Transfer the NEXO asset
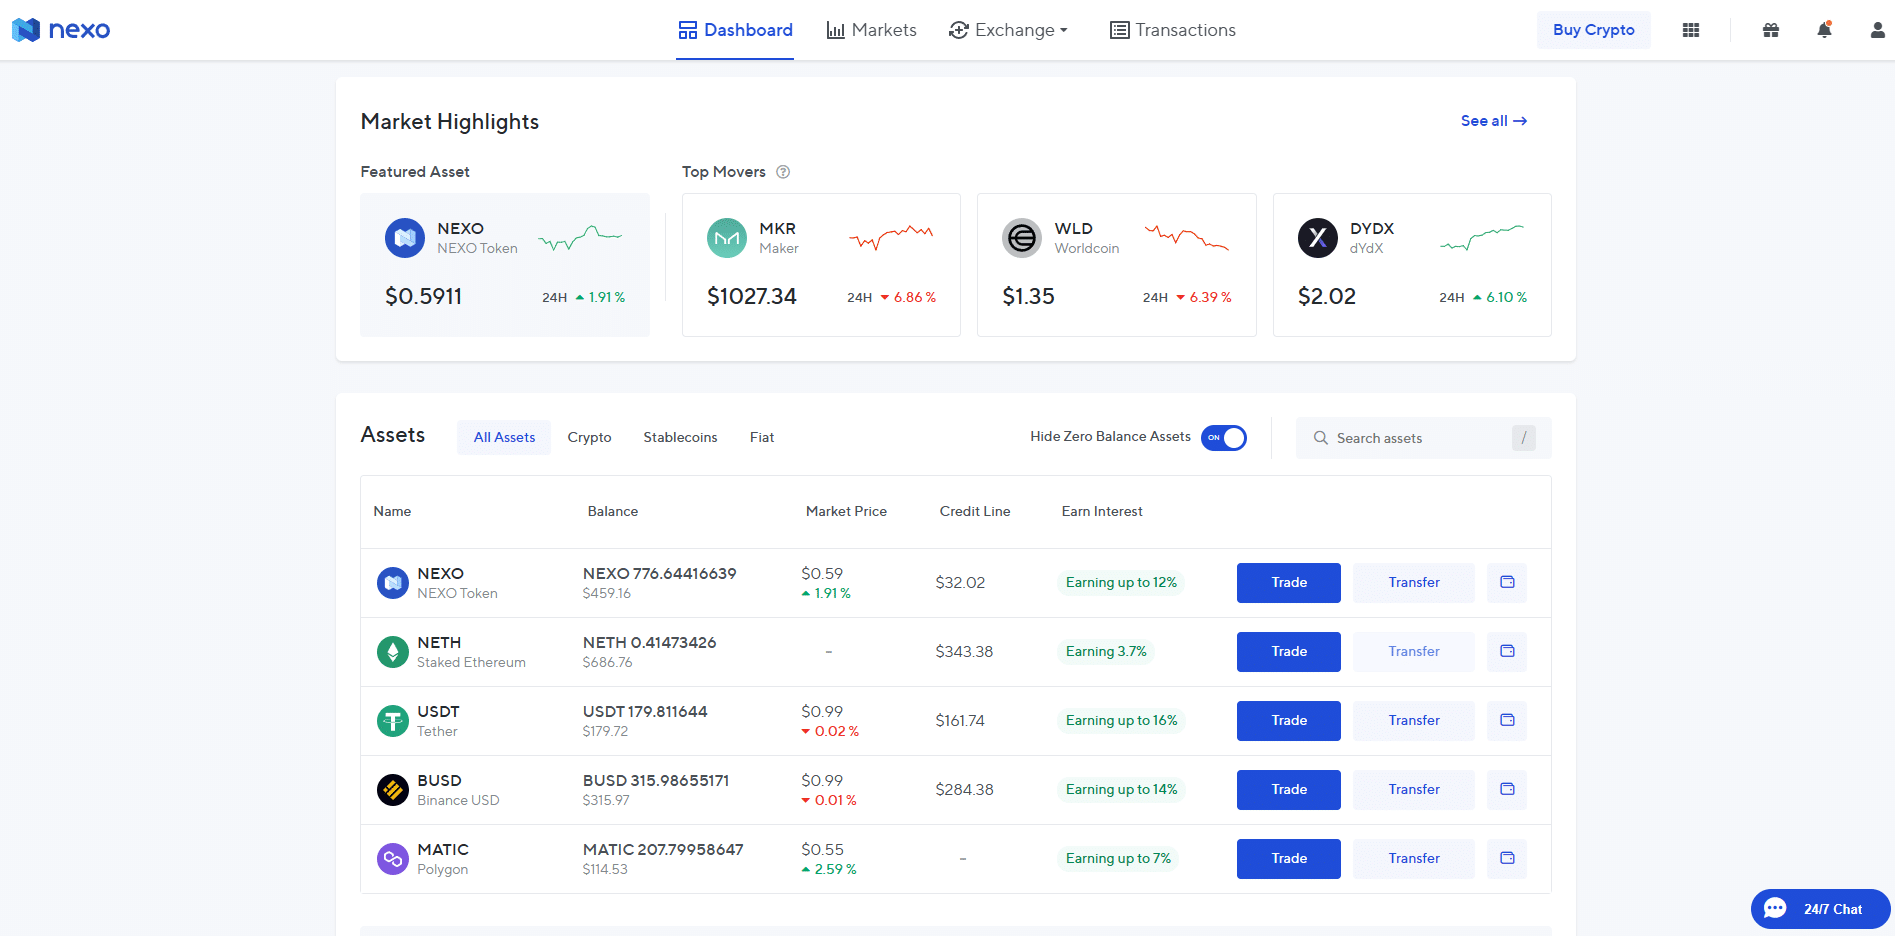The width and height of the screenshot is (1895, 936). tap(1414, 583)
